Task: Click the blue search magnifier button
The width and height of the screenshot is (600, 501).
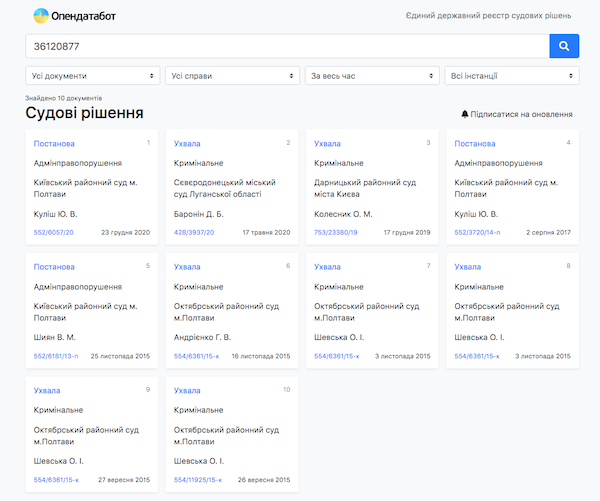Action: point(564,46)
